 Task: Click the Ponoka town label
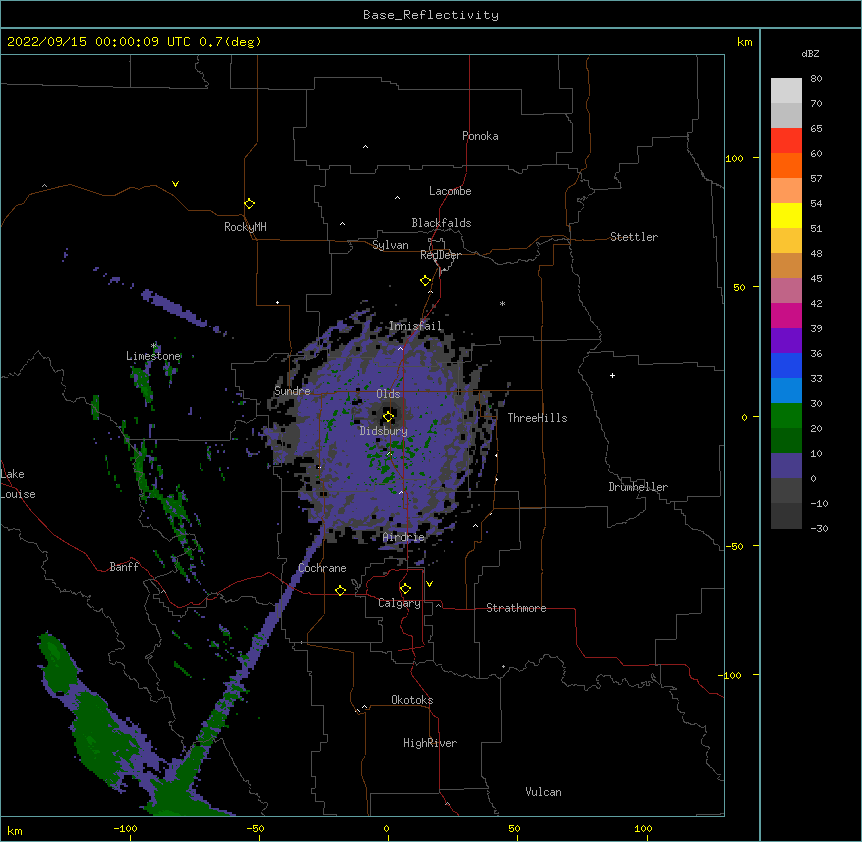480,136
